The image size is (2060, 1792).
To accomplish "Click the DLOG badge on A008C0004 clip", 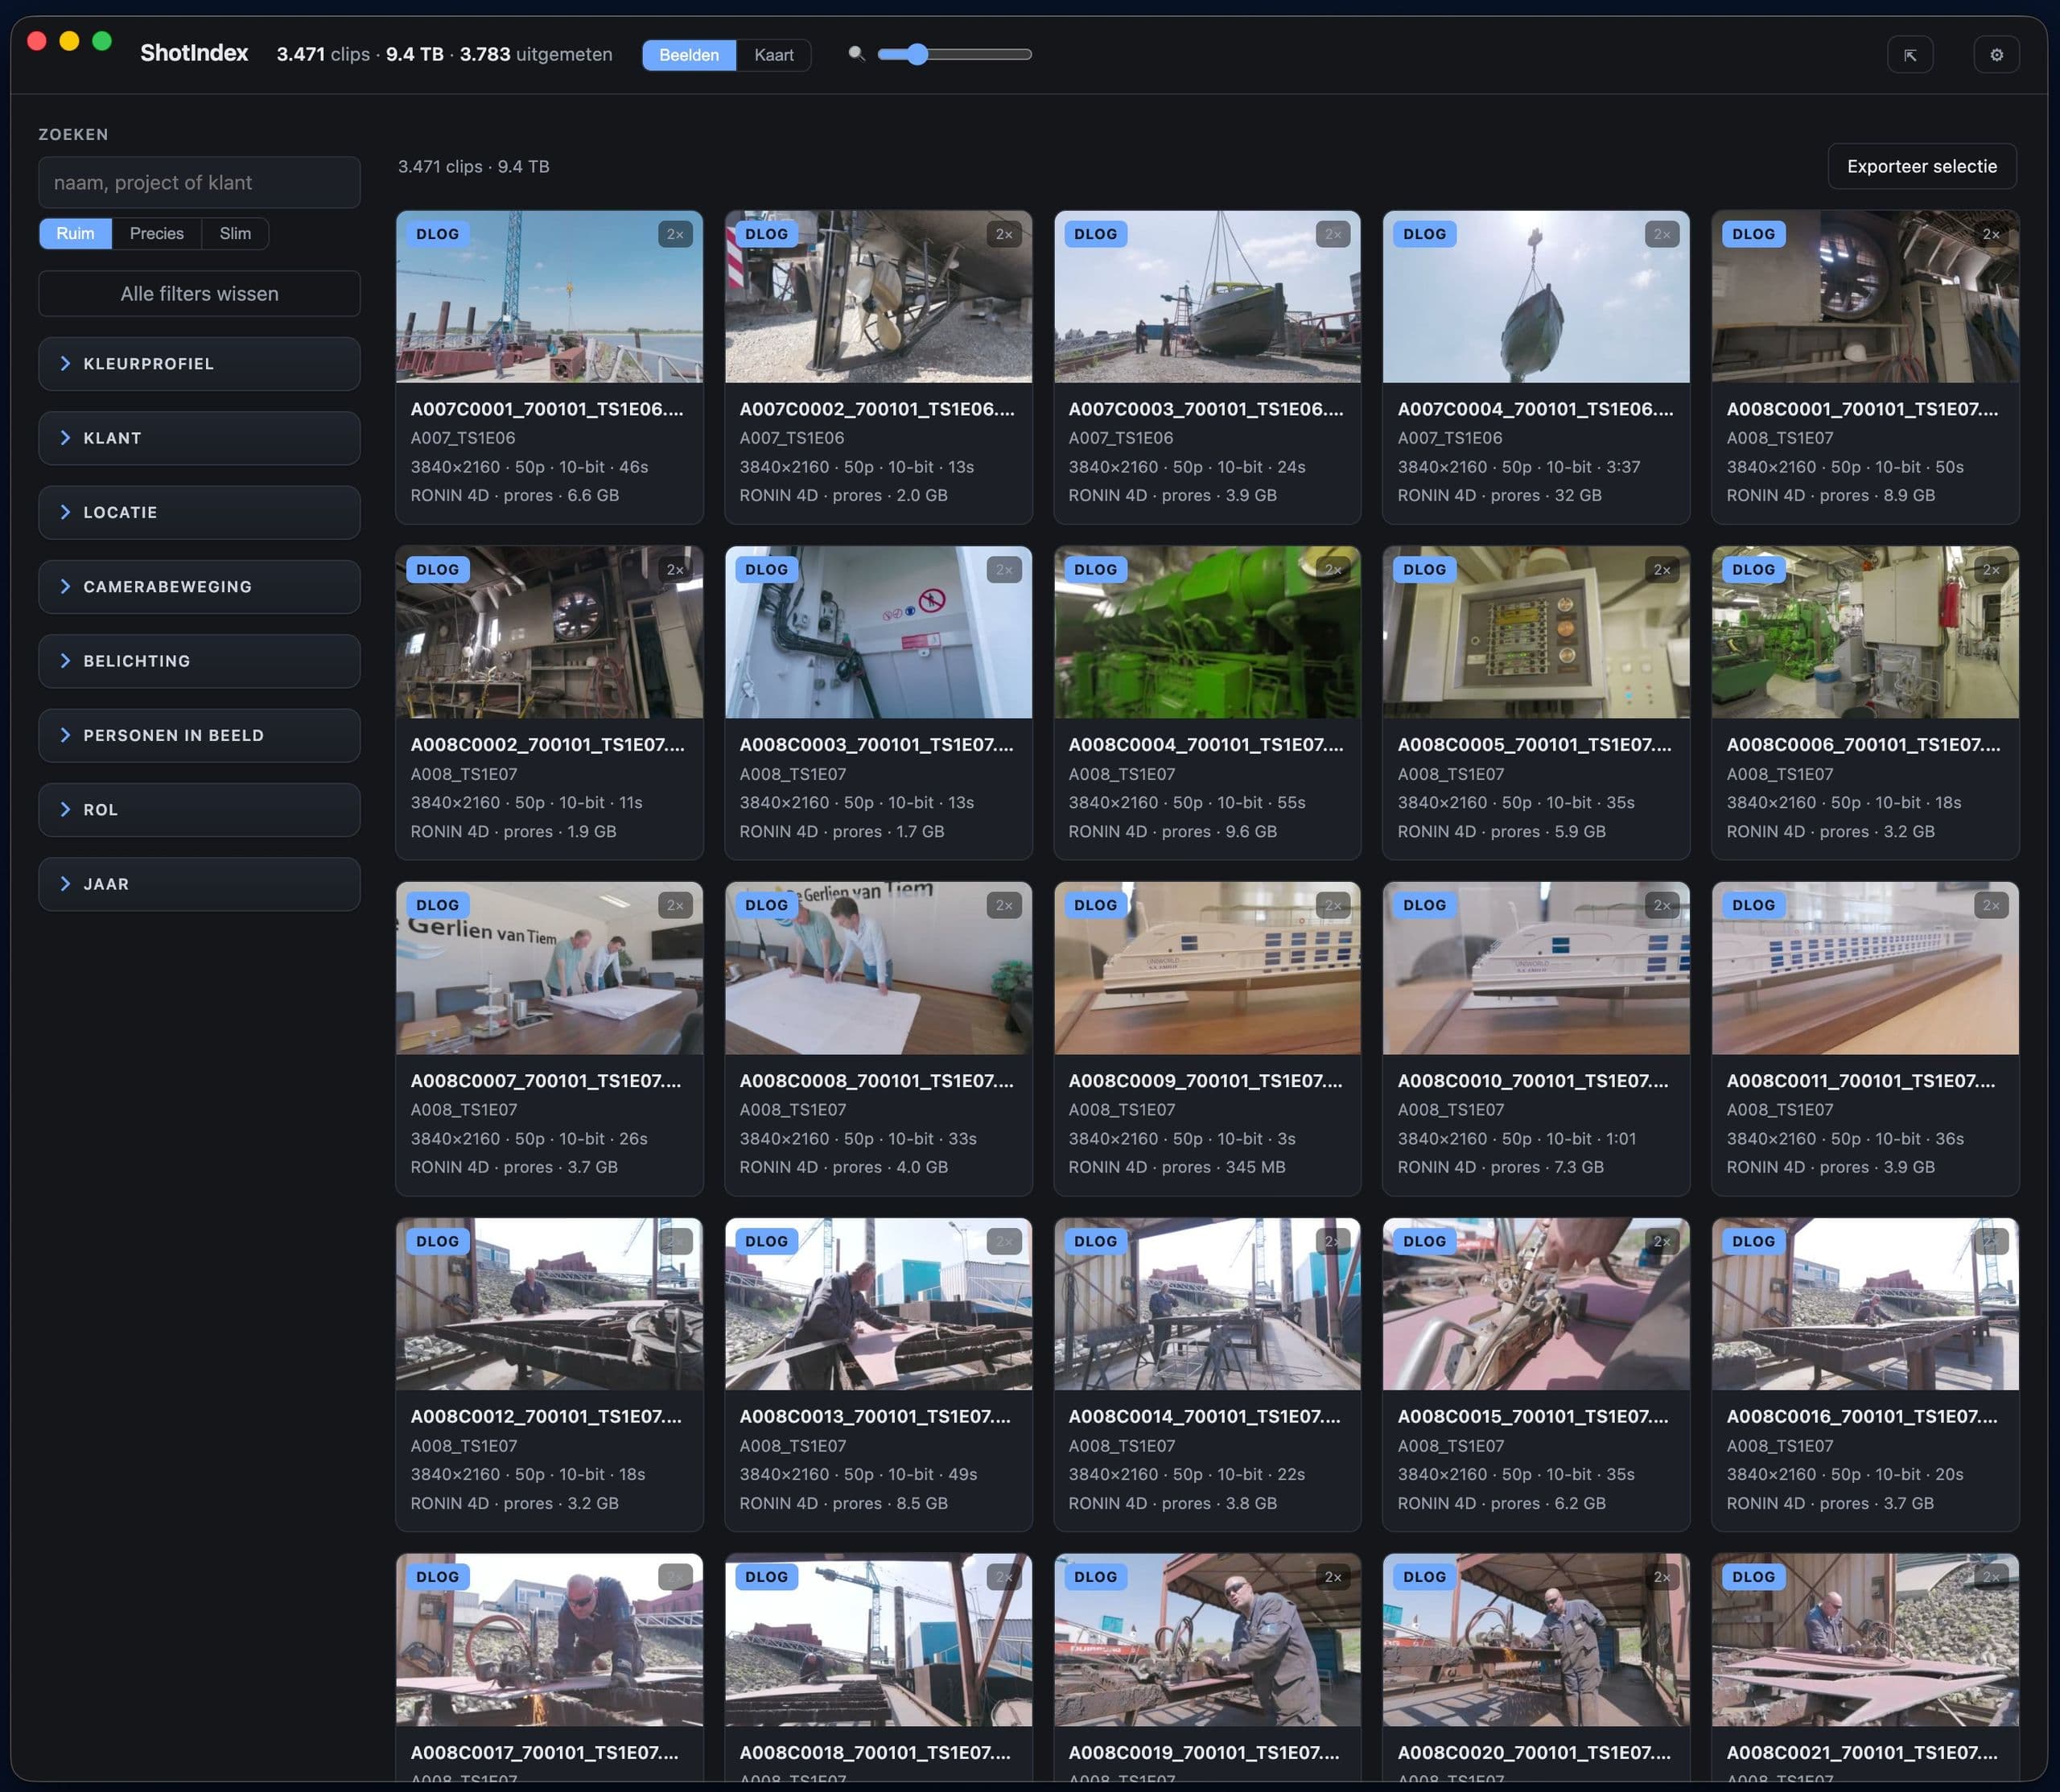I will pos(1095,570).
